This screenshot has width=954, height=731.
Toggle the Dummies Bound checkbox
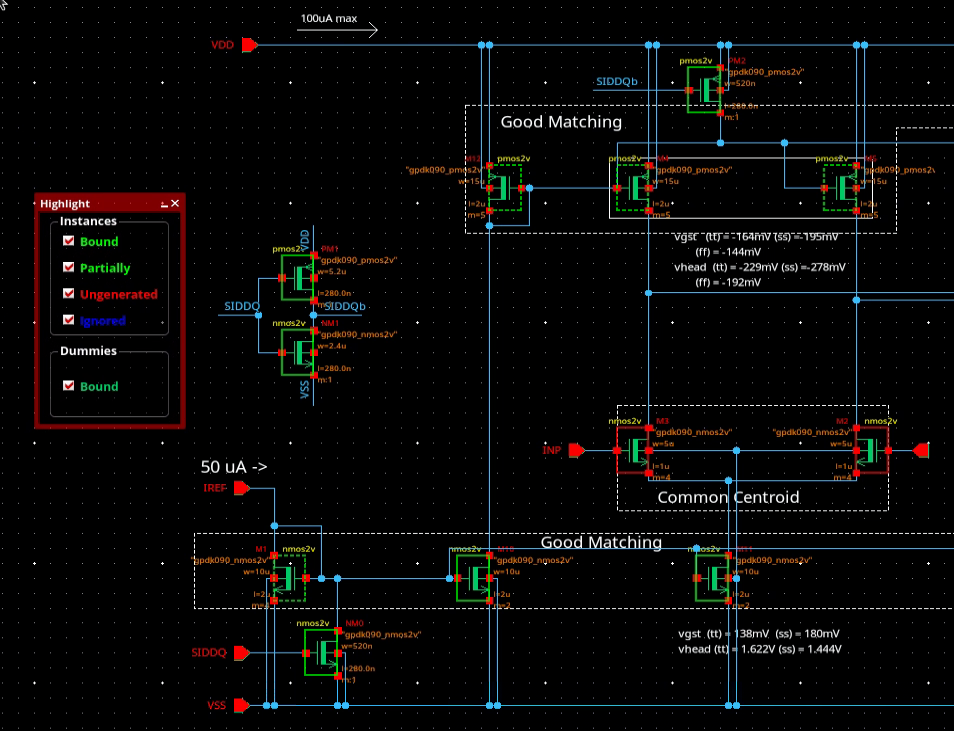[x=69, y=385]
